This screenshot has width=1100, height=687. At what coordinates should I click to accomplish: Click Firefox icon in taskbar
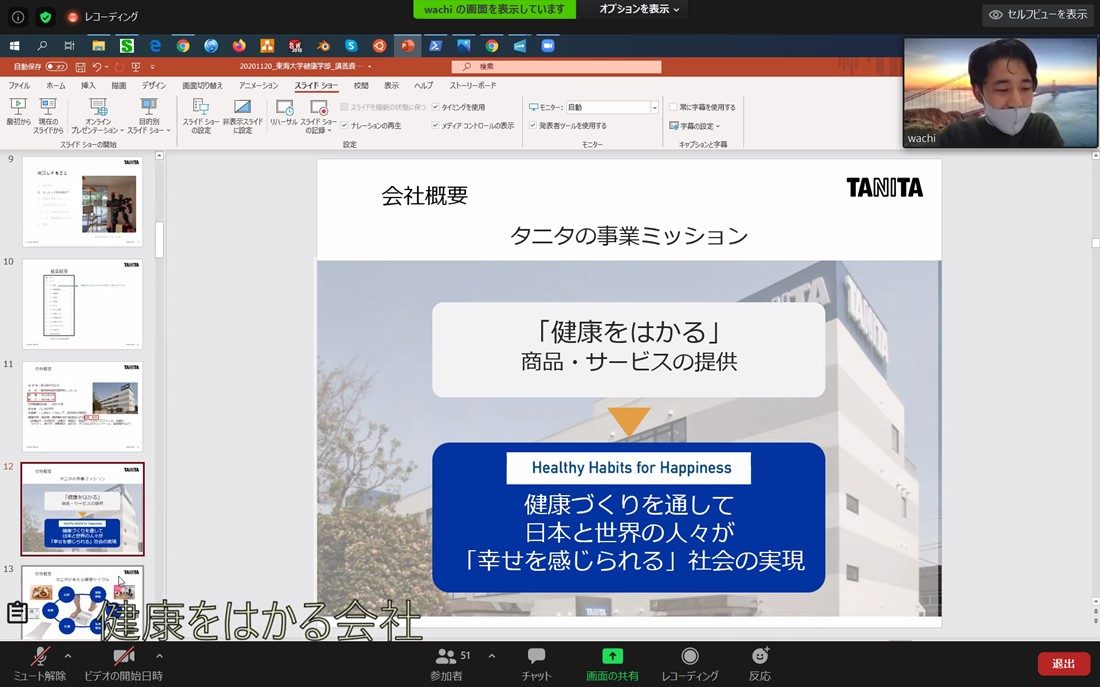239,46
